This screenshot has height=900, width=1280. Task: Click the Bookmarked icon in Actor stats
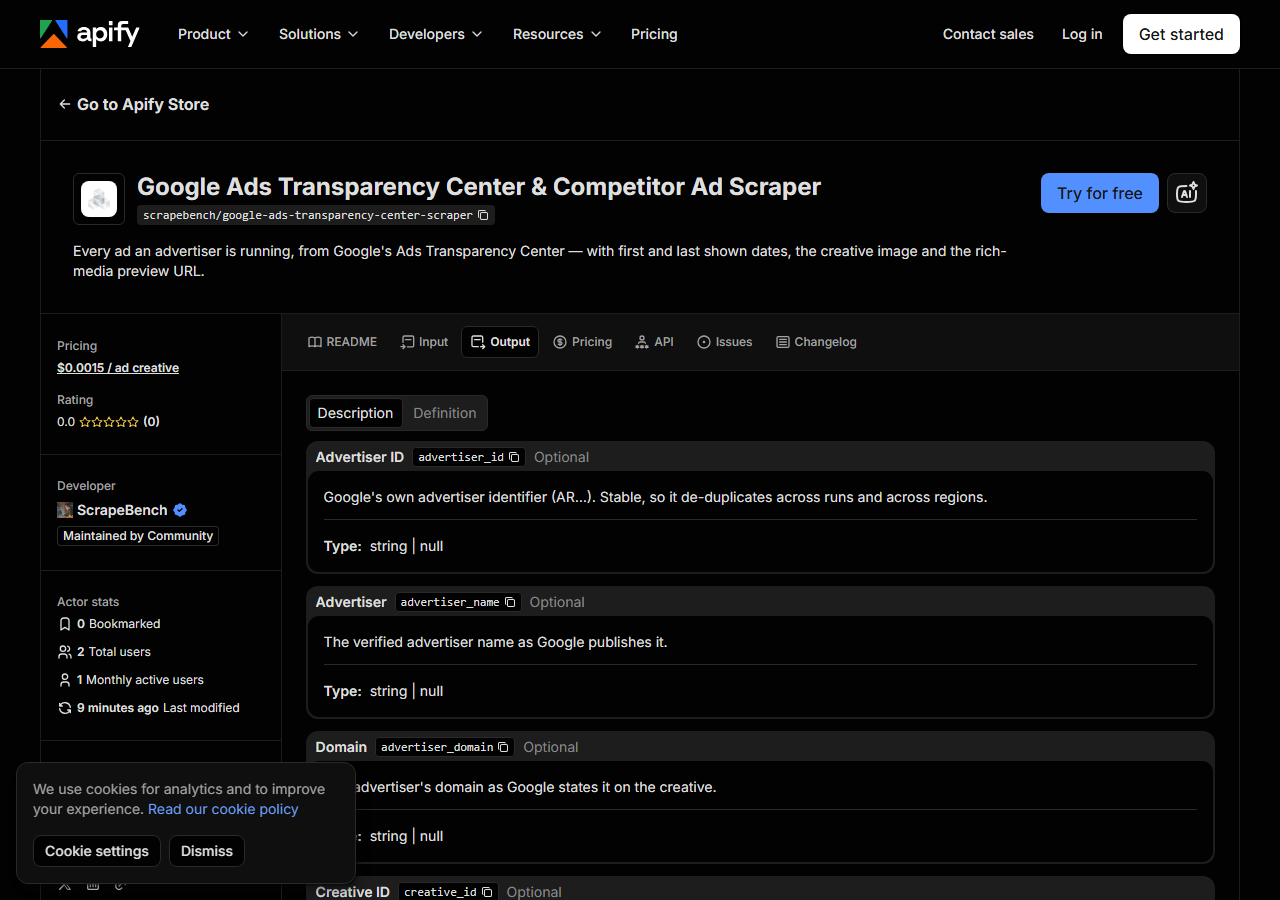[x=65, y=624]
